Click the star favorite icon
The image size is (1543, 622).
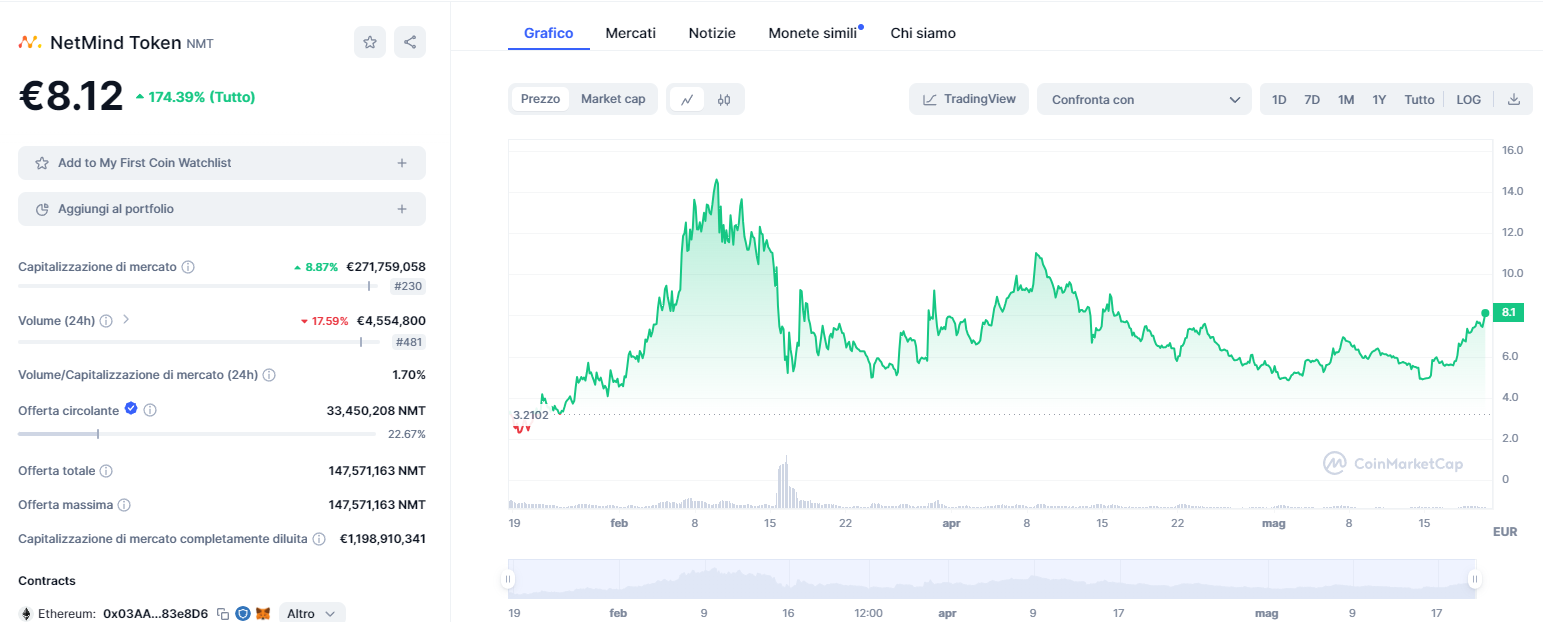(x=370, y=42)
